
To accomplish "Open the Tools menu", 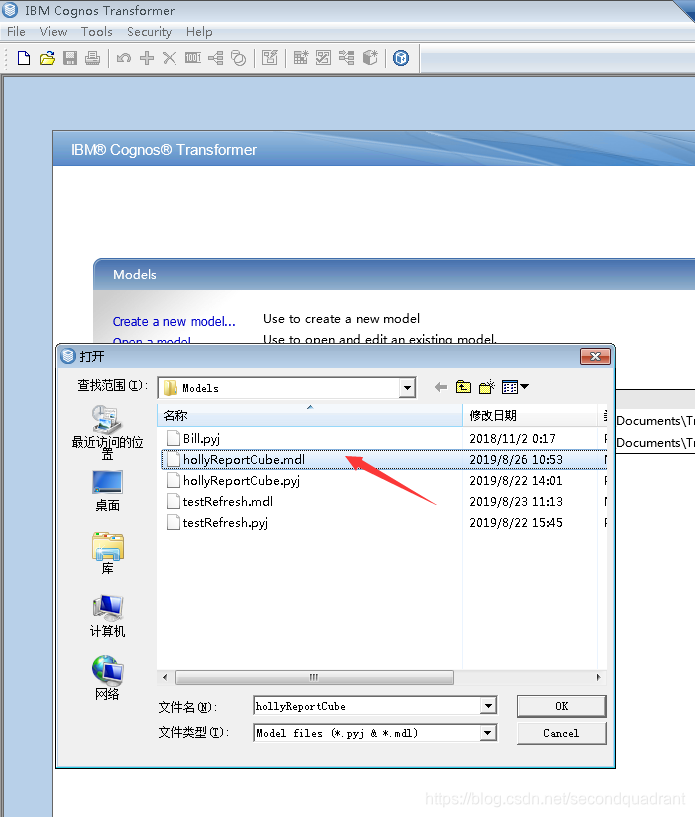I will 96,32.
